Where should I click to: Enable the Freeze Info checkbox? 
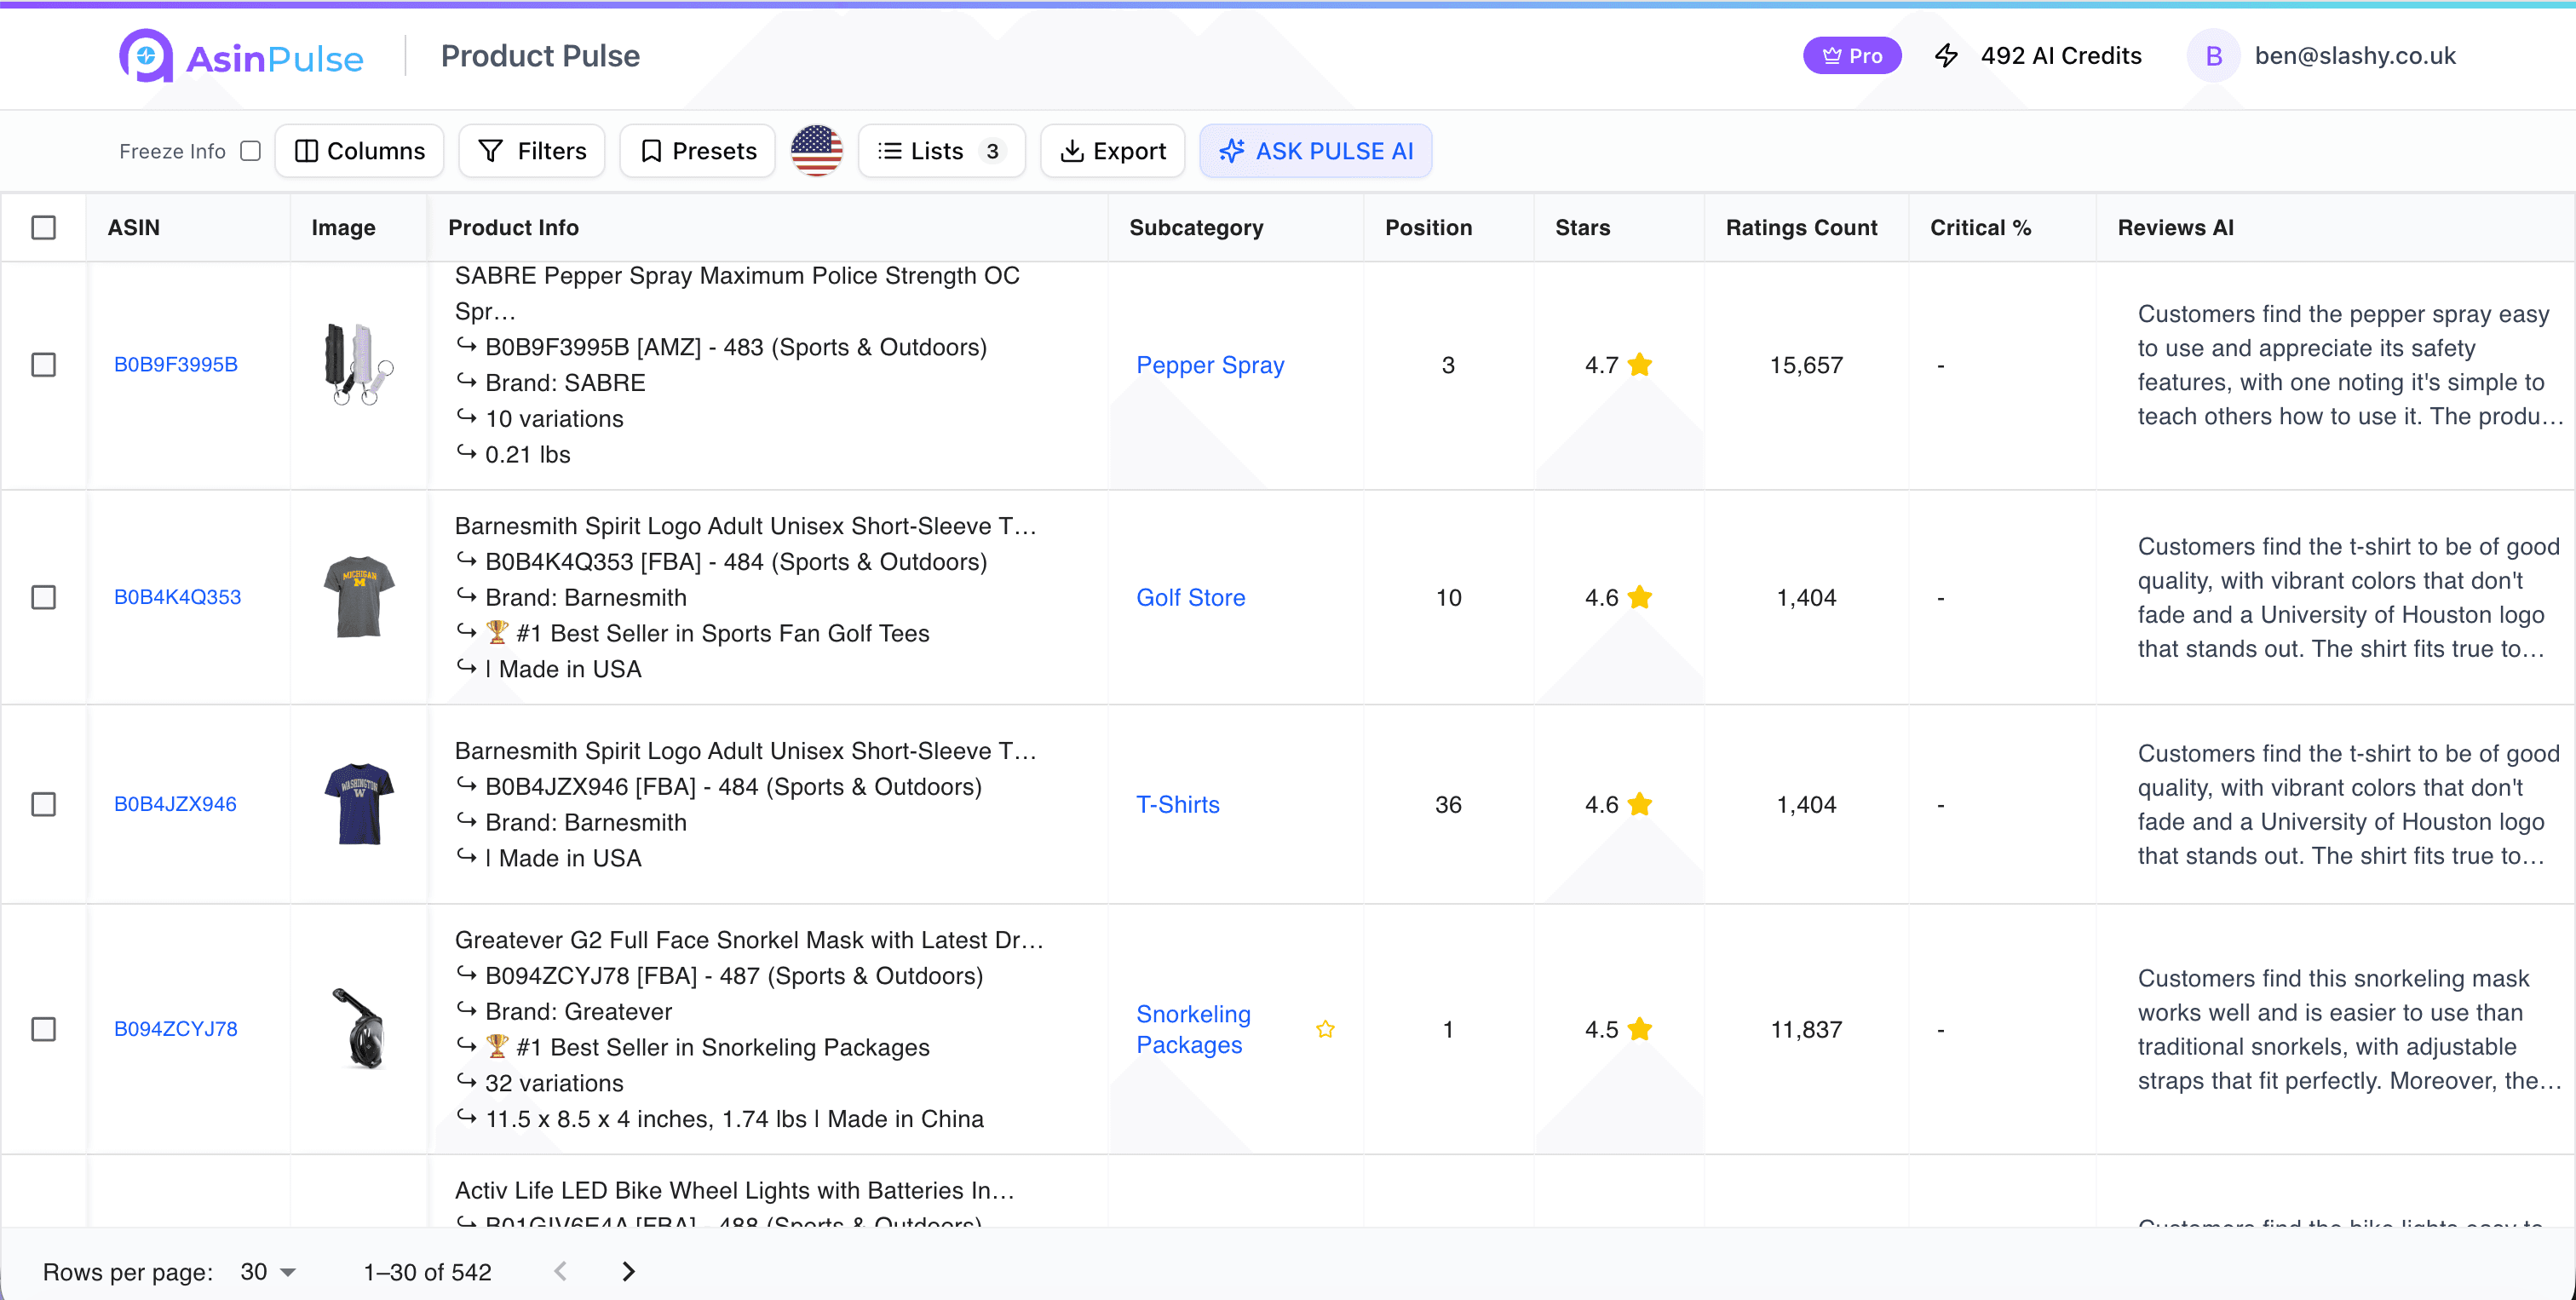pos(251,151)
